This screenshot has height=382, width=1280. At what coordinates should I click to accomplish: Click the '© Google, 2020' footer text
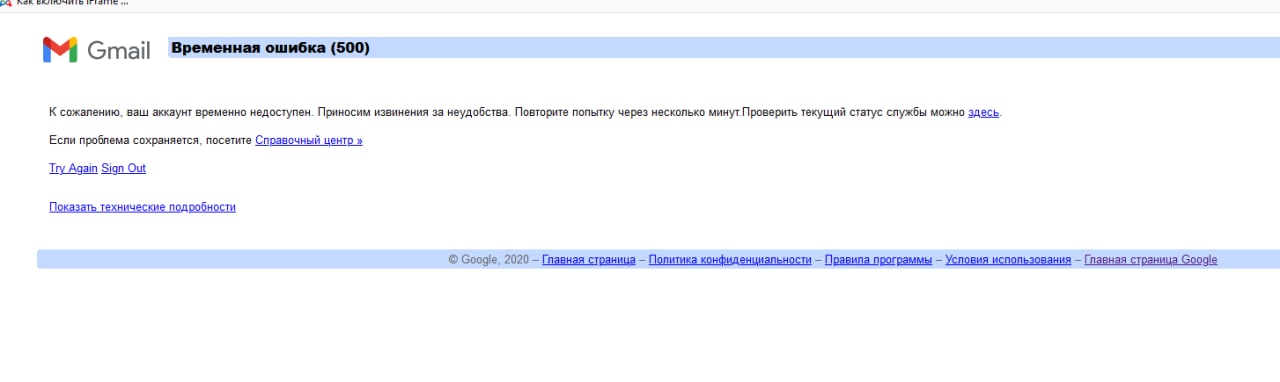point(488,260)
